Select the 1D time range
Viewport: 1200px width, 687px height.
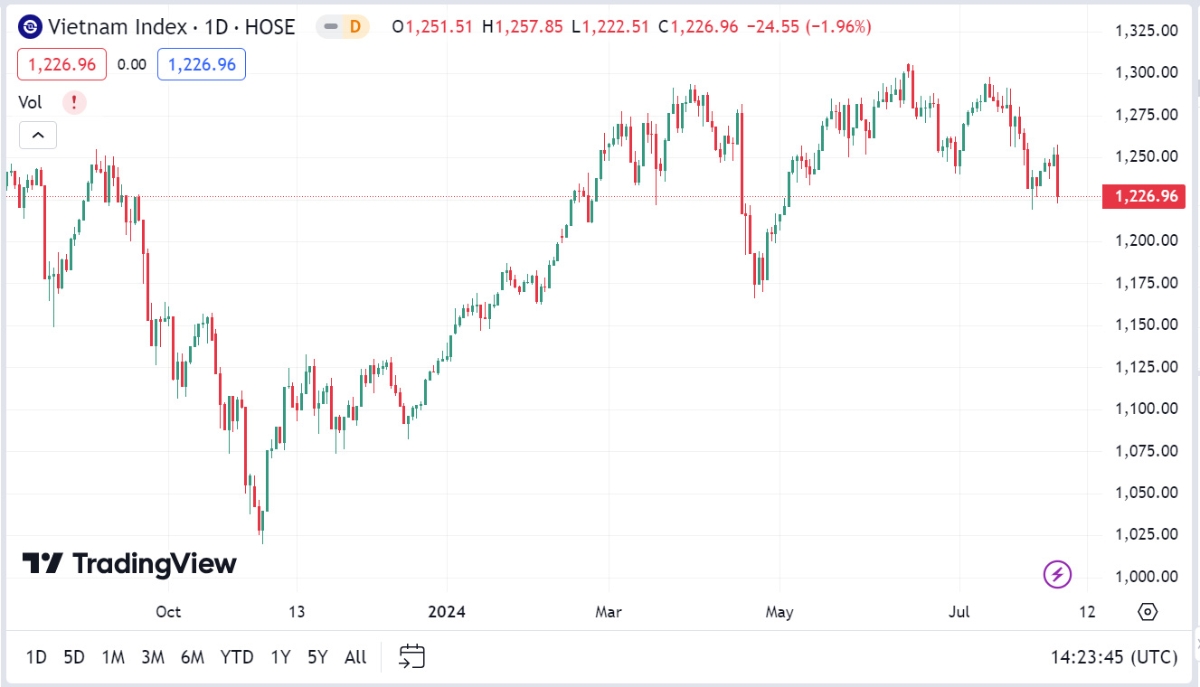tap(36, 657)
